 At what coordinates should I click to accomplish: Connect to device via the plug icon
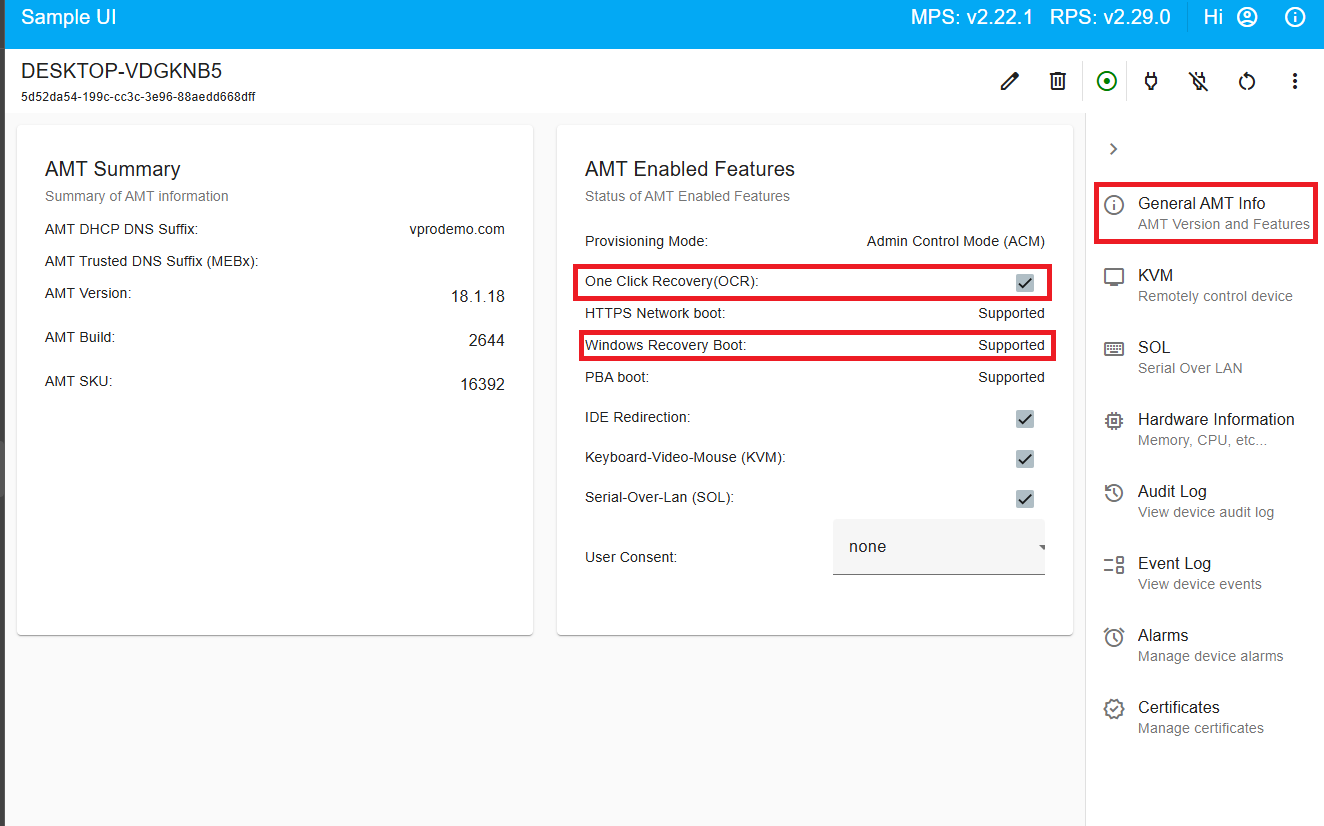1150,81
